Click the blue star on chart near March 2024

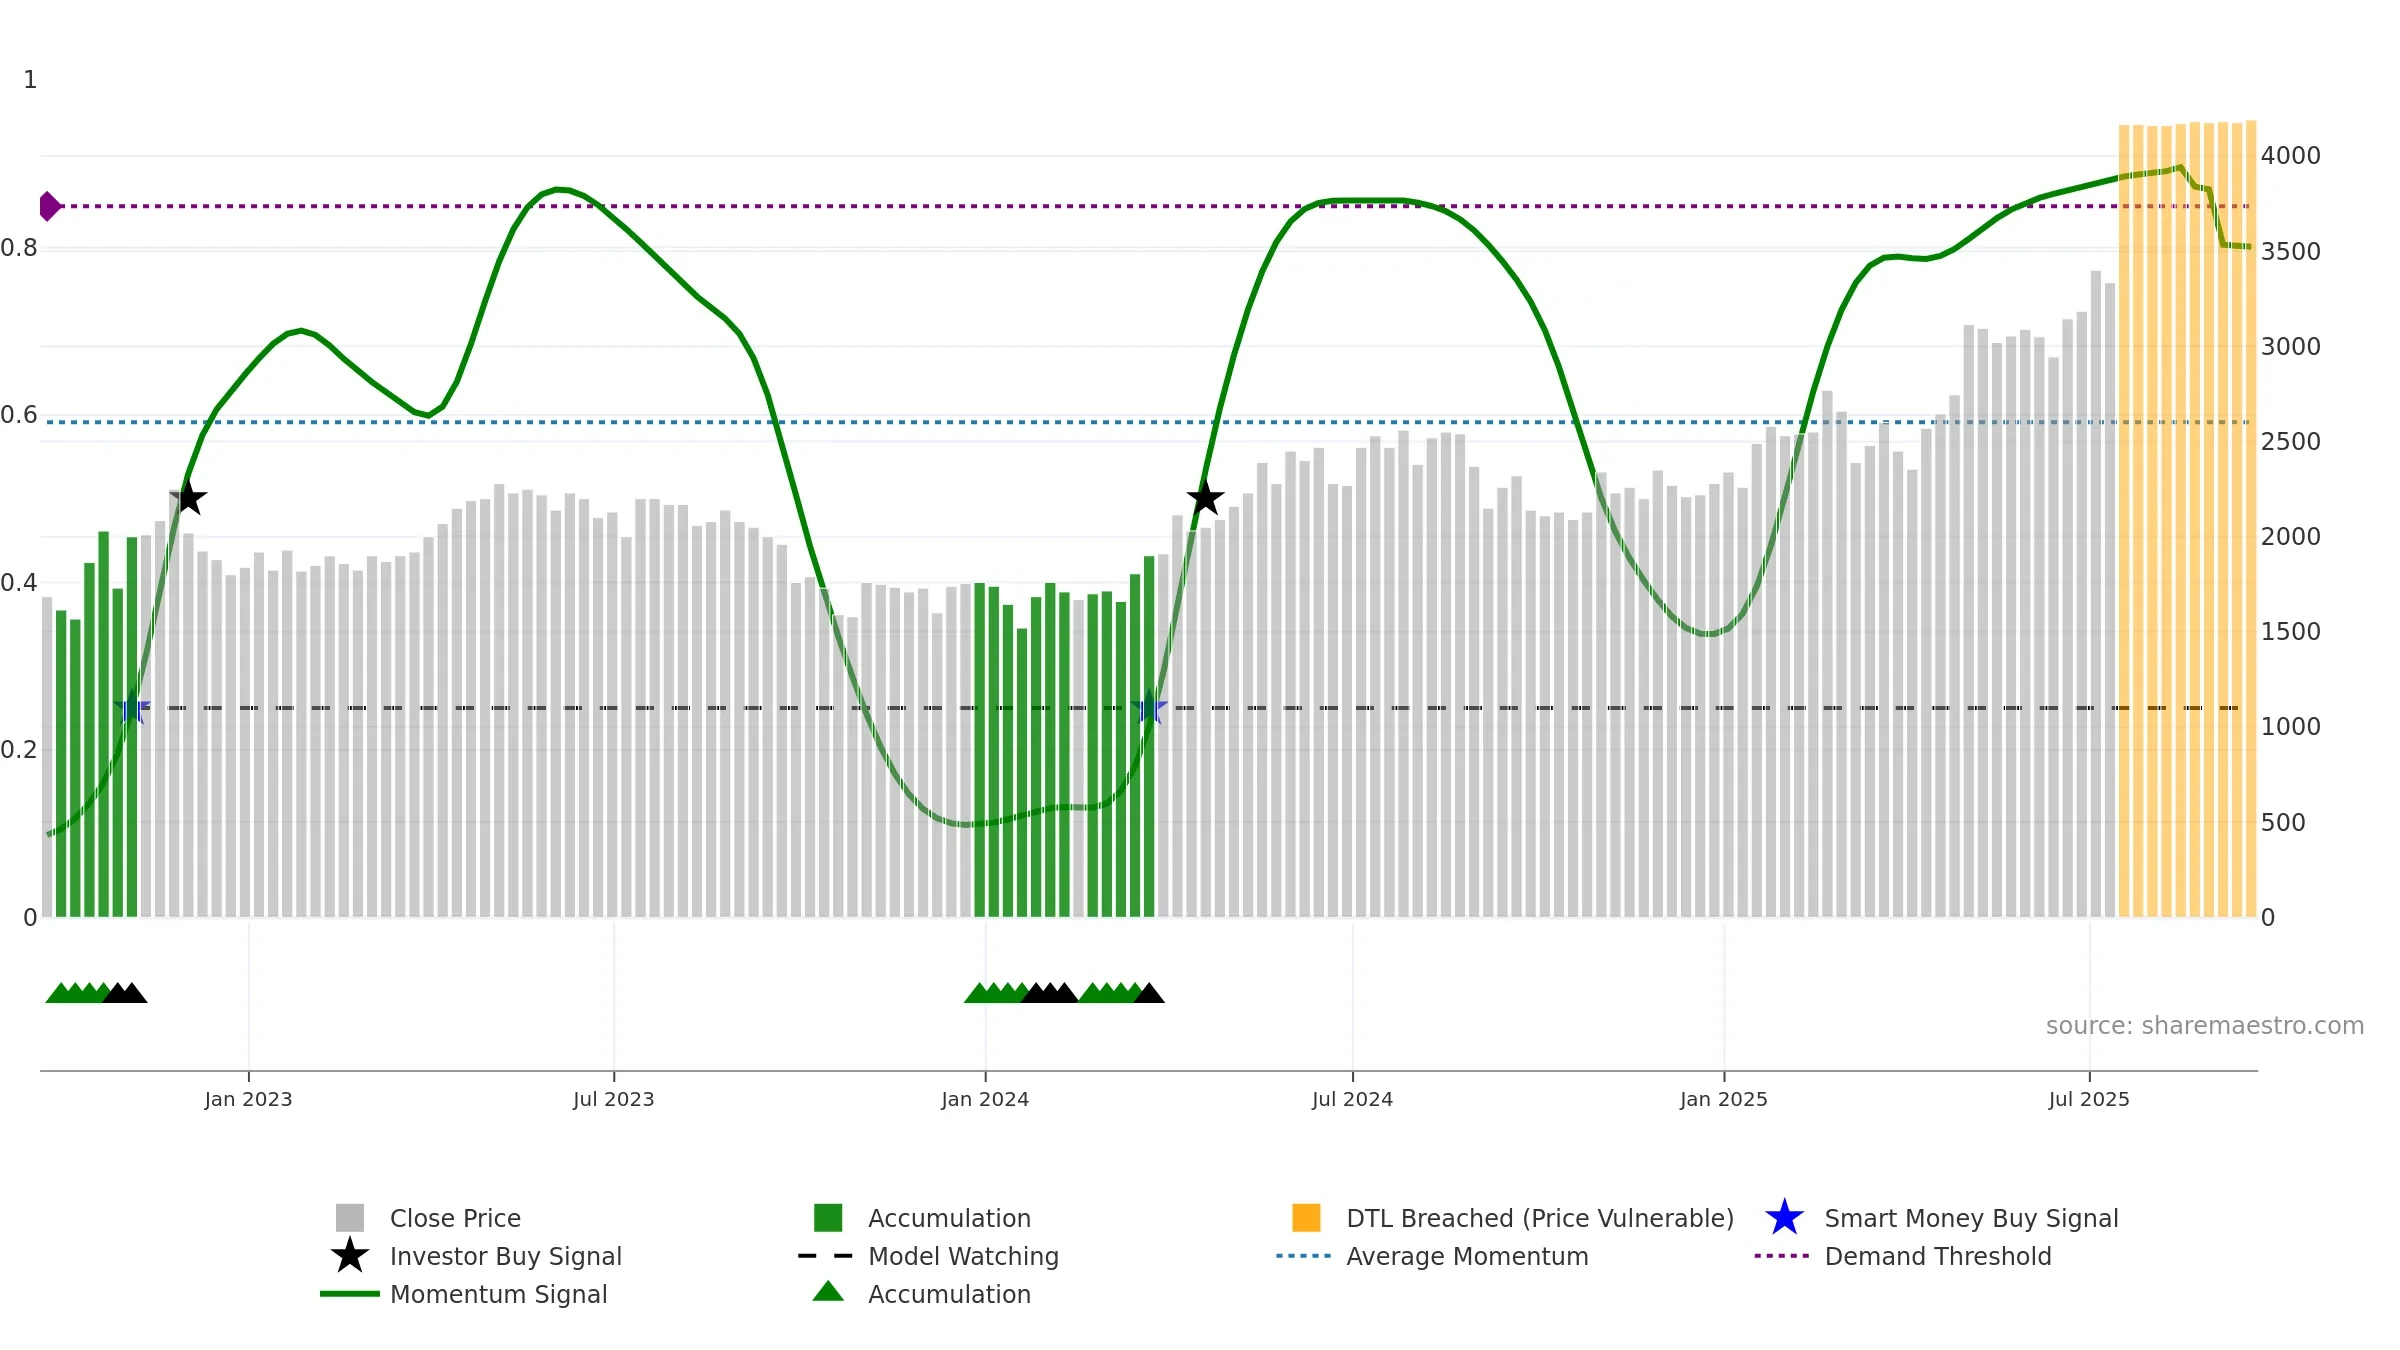coord(1149,708)
